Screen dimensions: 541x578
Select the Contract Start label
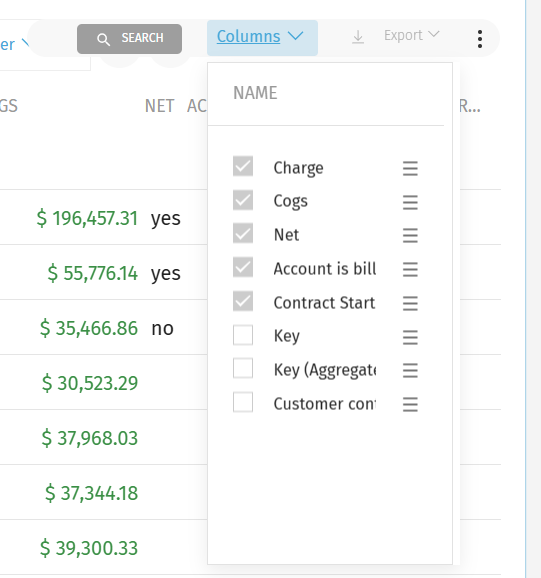click(324, 303)
